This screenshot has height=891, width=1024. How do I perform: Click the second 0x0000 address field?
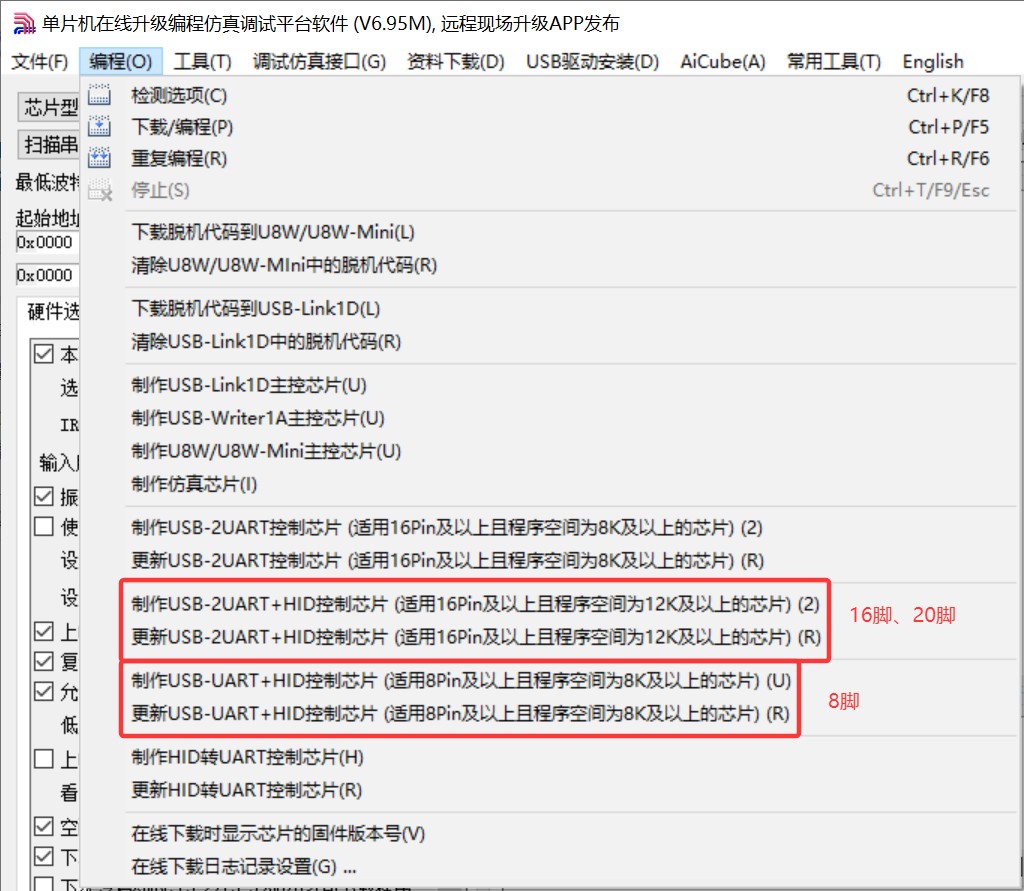(x=47, y=275)
